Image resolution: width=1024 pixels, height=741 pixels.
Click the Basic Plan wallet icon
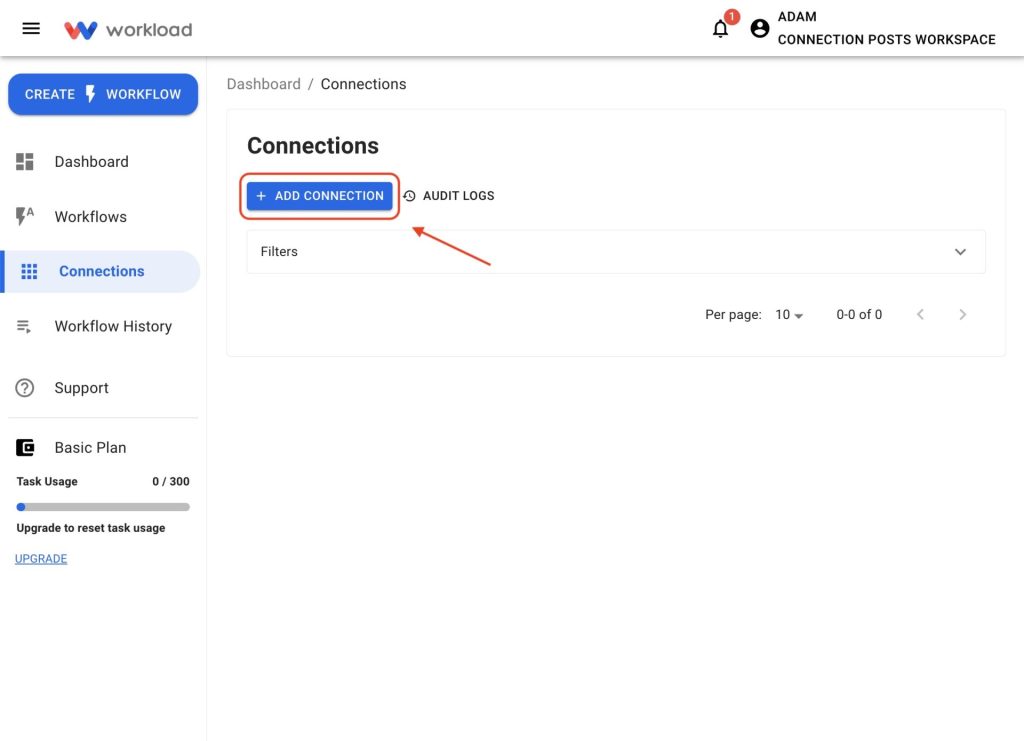25,447
